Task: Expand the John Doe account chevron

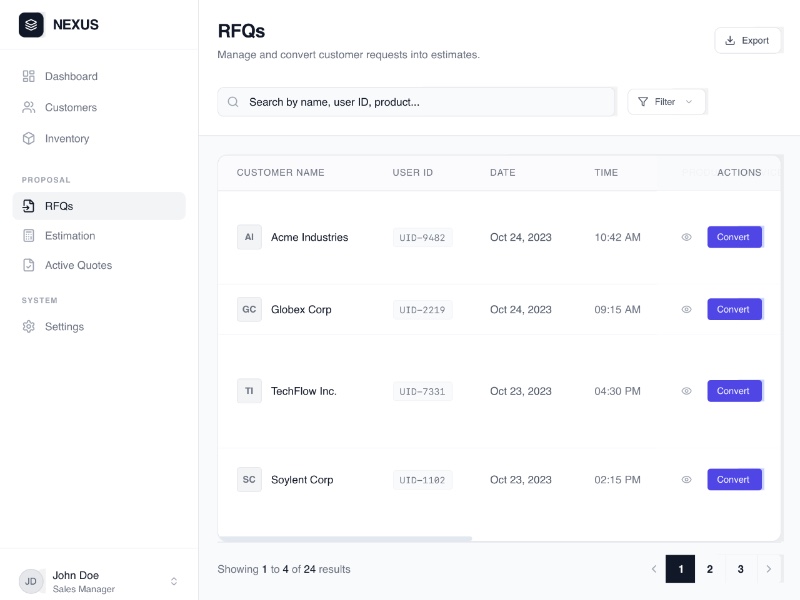Action: [173, 581]
